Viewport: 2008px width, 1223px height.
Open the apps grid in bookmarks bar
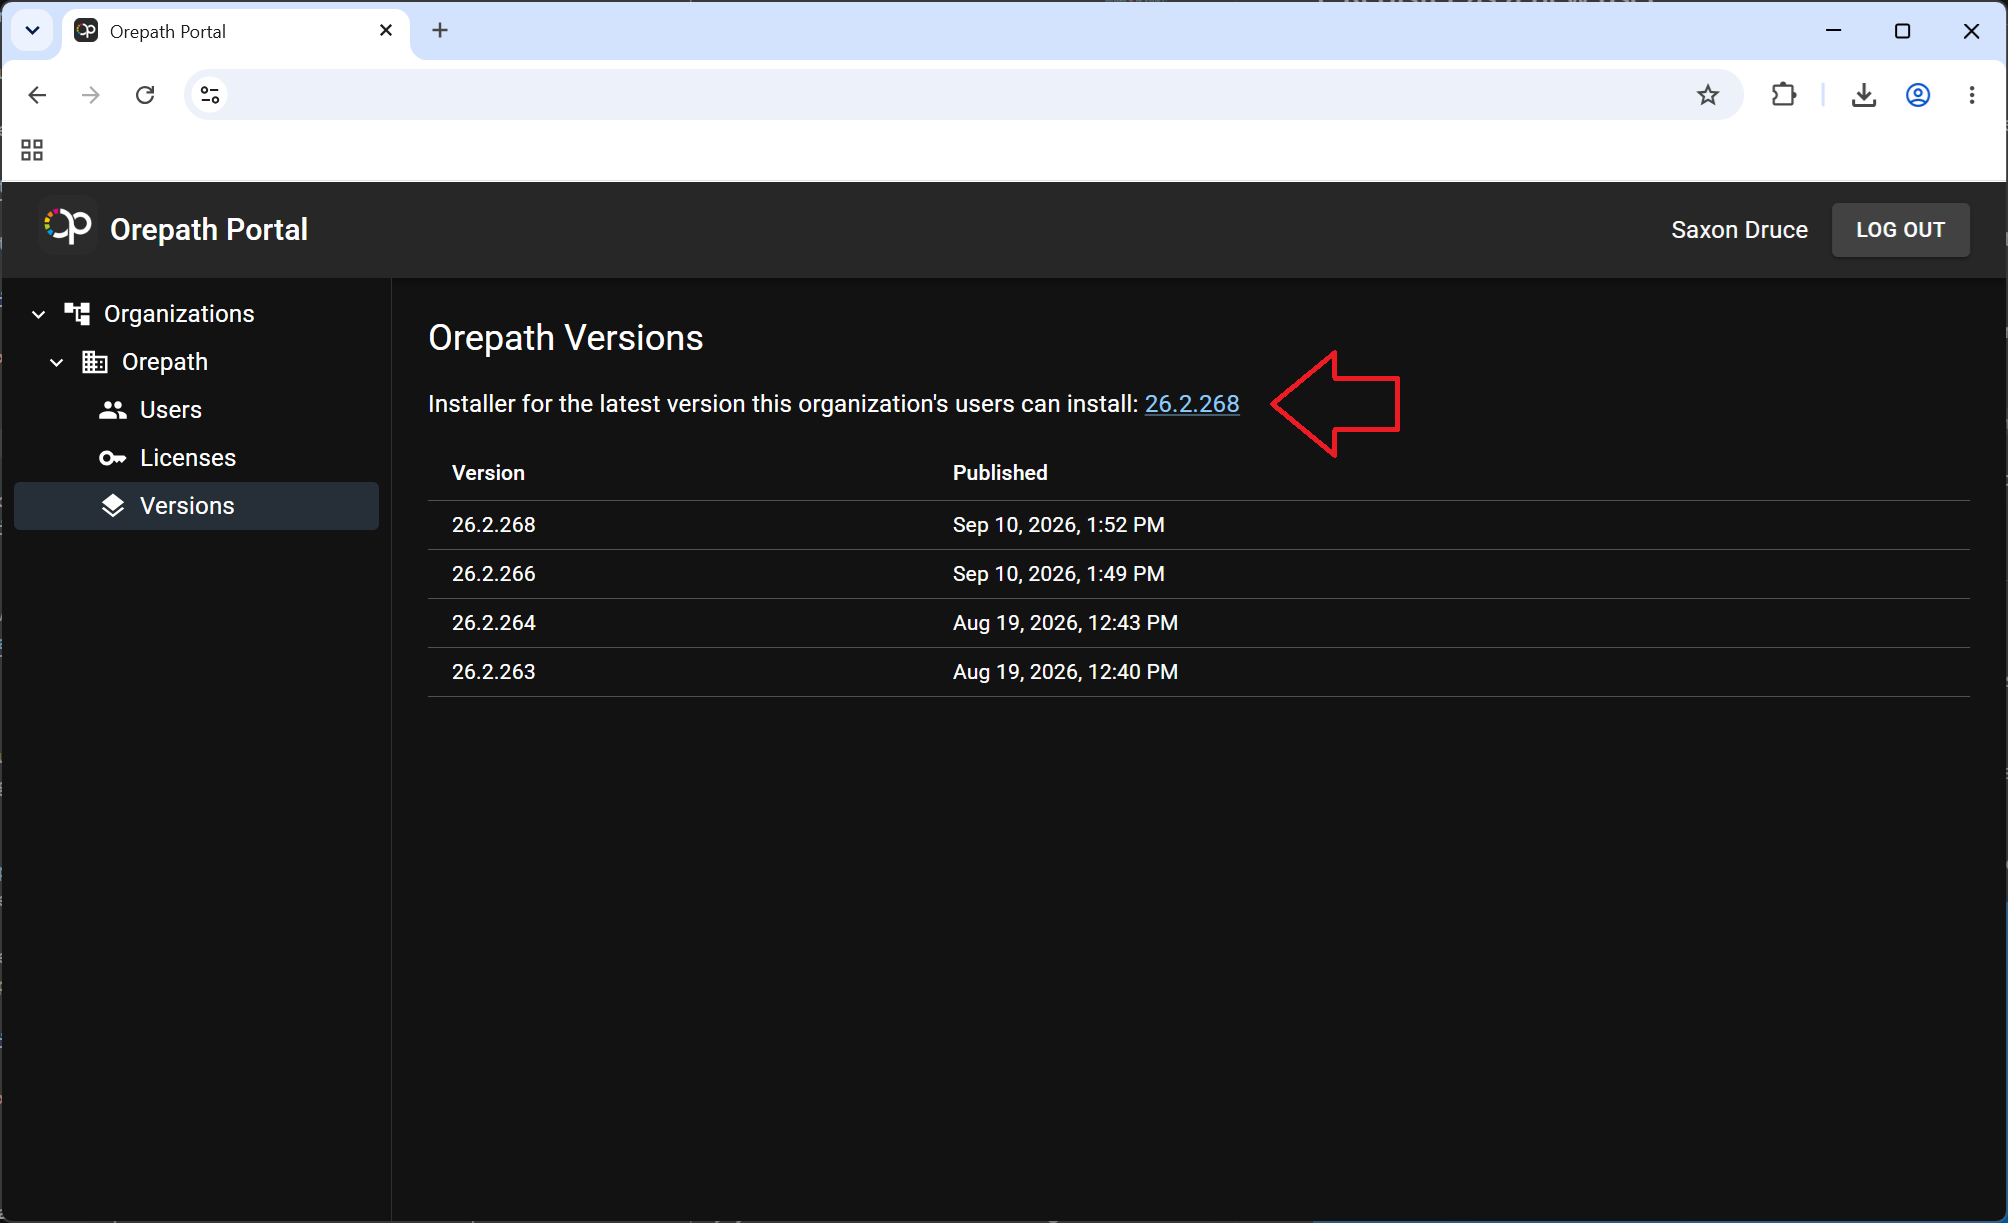point(32,150)
